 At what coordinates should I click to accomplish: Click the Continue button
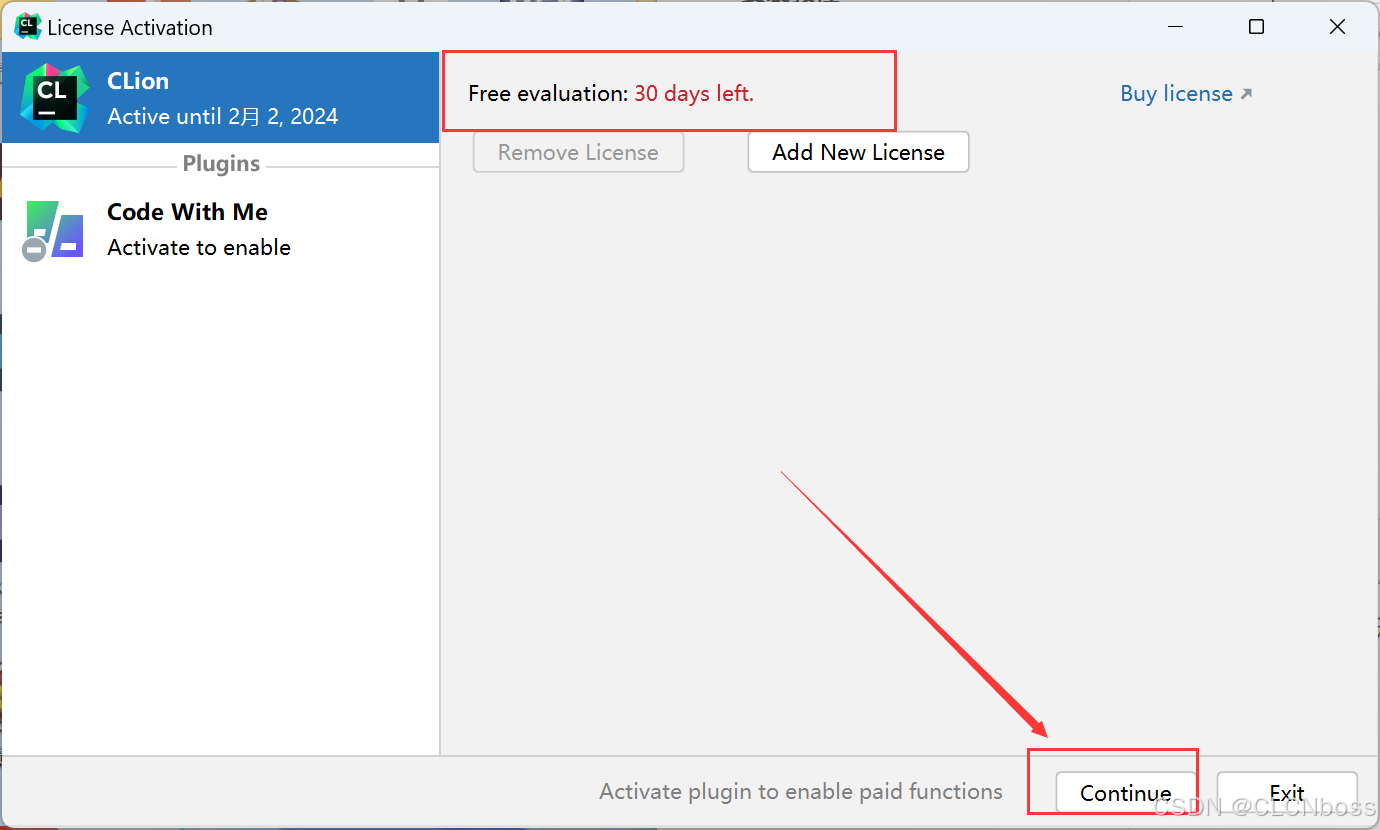click(x=1125, y=792)
